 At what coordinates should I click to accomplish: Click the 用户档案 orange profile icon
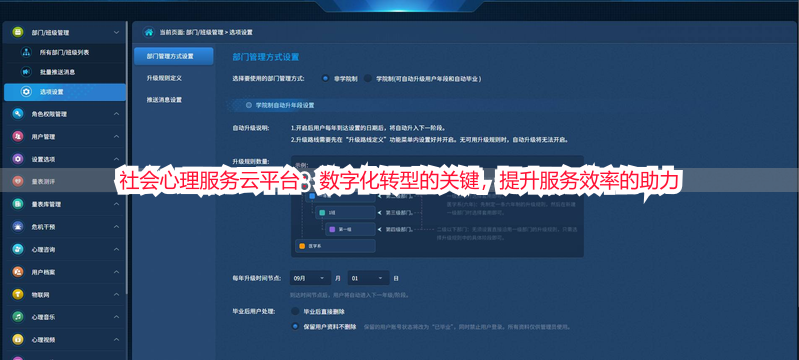coord(18,272)
